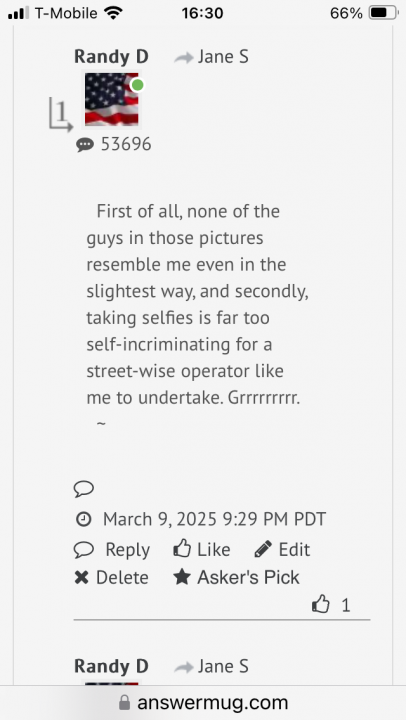Click the Edit text button
Image resolution: width=406 pixels, height=720 pixels.
click(294, 549)
